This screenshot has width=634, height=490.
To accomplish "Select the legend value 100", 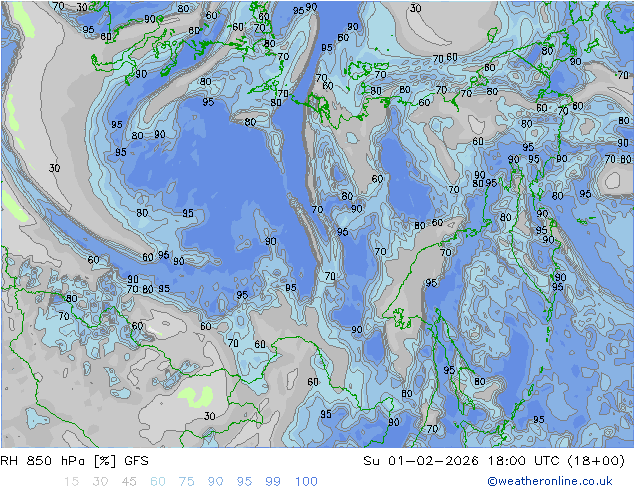I will 306,482.
